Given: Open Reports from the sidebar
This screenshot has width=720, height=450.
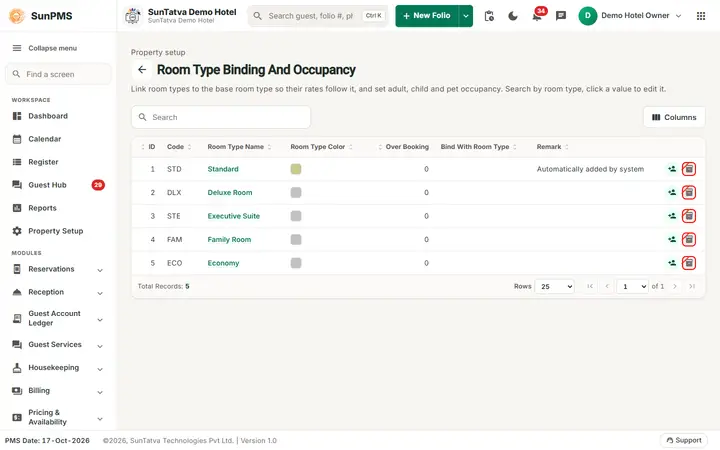Looking at the screenshot, I should coord(57,208).
